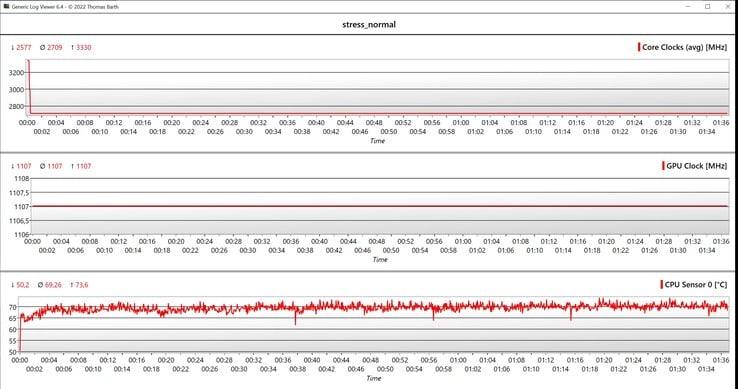
Task: Close the Generic Log Viewer window
Action: 727,7
